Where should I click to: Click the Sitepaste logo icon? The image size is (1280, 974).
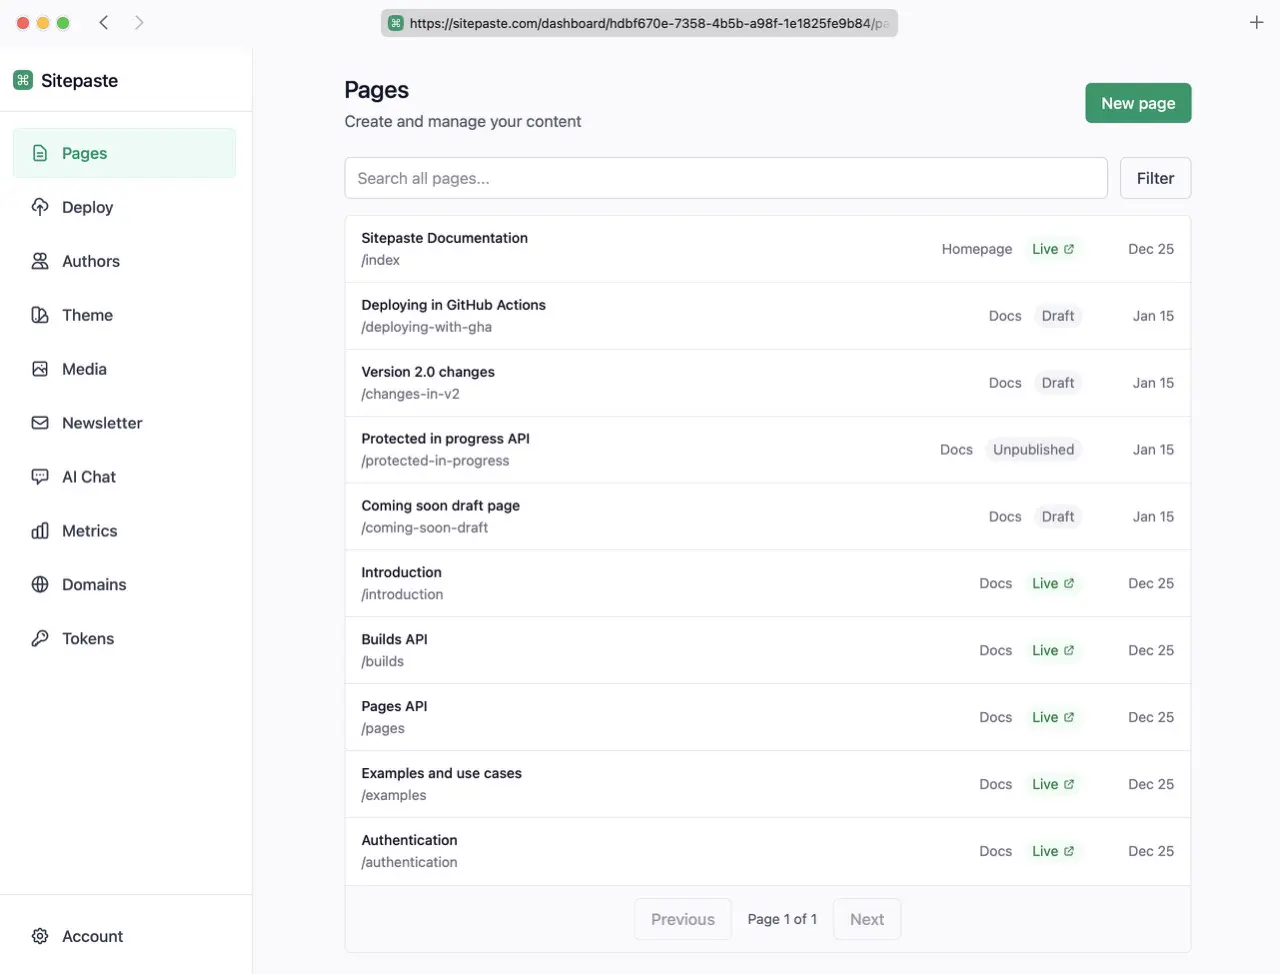coord(22,79)
